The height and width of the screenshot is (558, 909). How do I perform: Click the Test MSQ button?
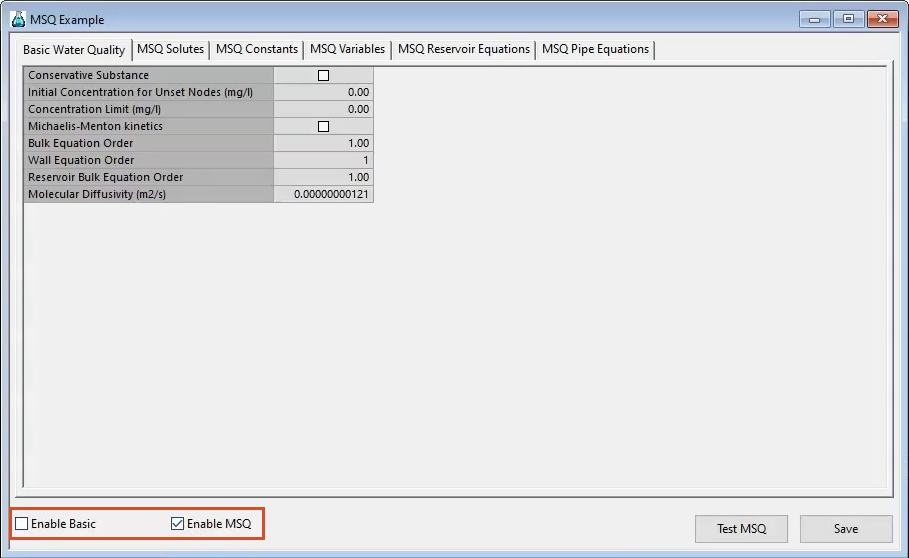[741, 529]
